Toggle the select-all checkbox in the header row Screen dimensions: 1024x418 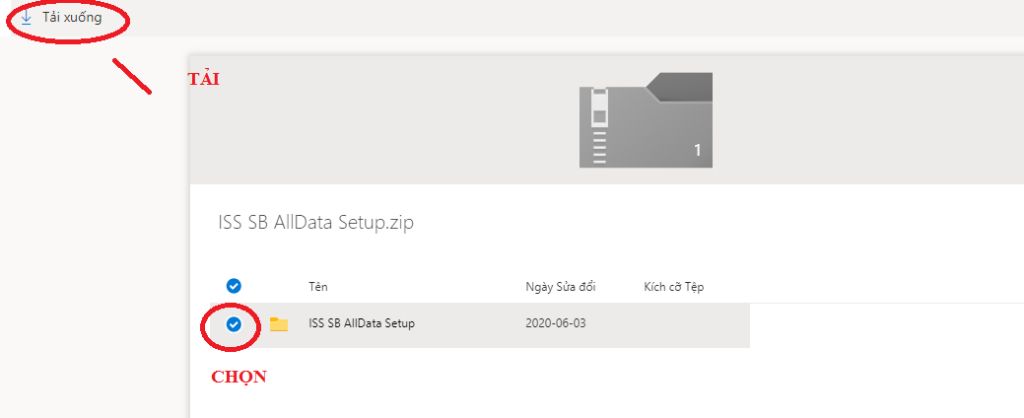coord(234,287)
